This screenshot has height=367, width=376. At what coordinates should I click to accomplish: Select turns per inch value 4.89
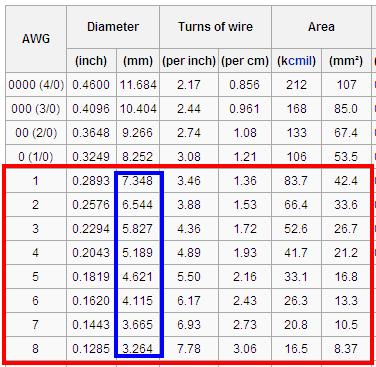[x=189, y=253]
